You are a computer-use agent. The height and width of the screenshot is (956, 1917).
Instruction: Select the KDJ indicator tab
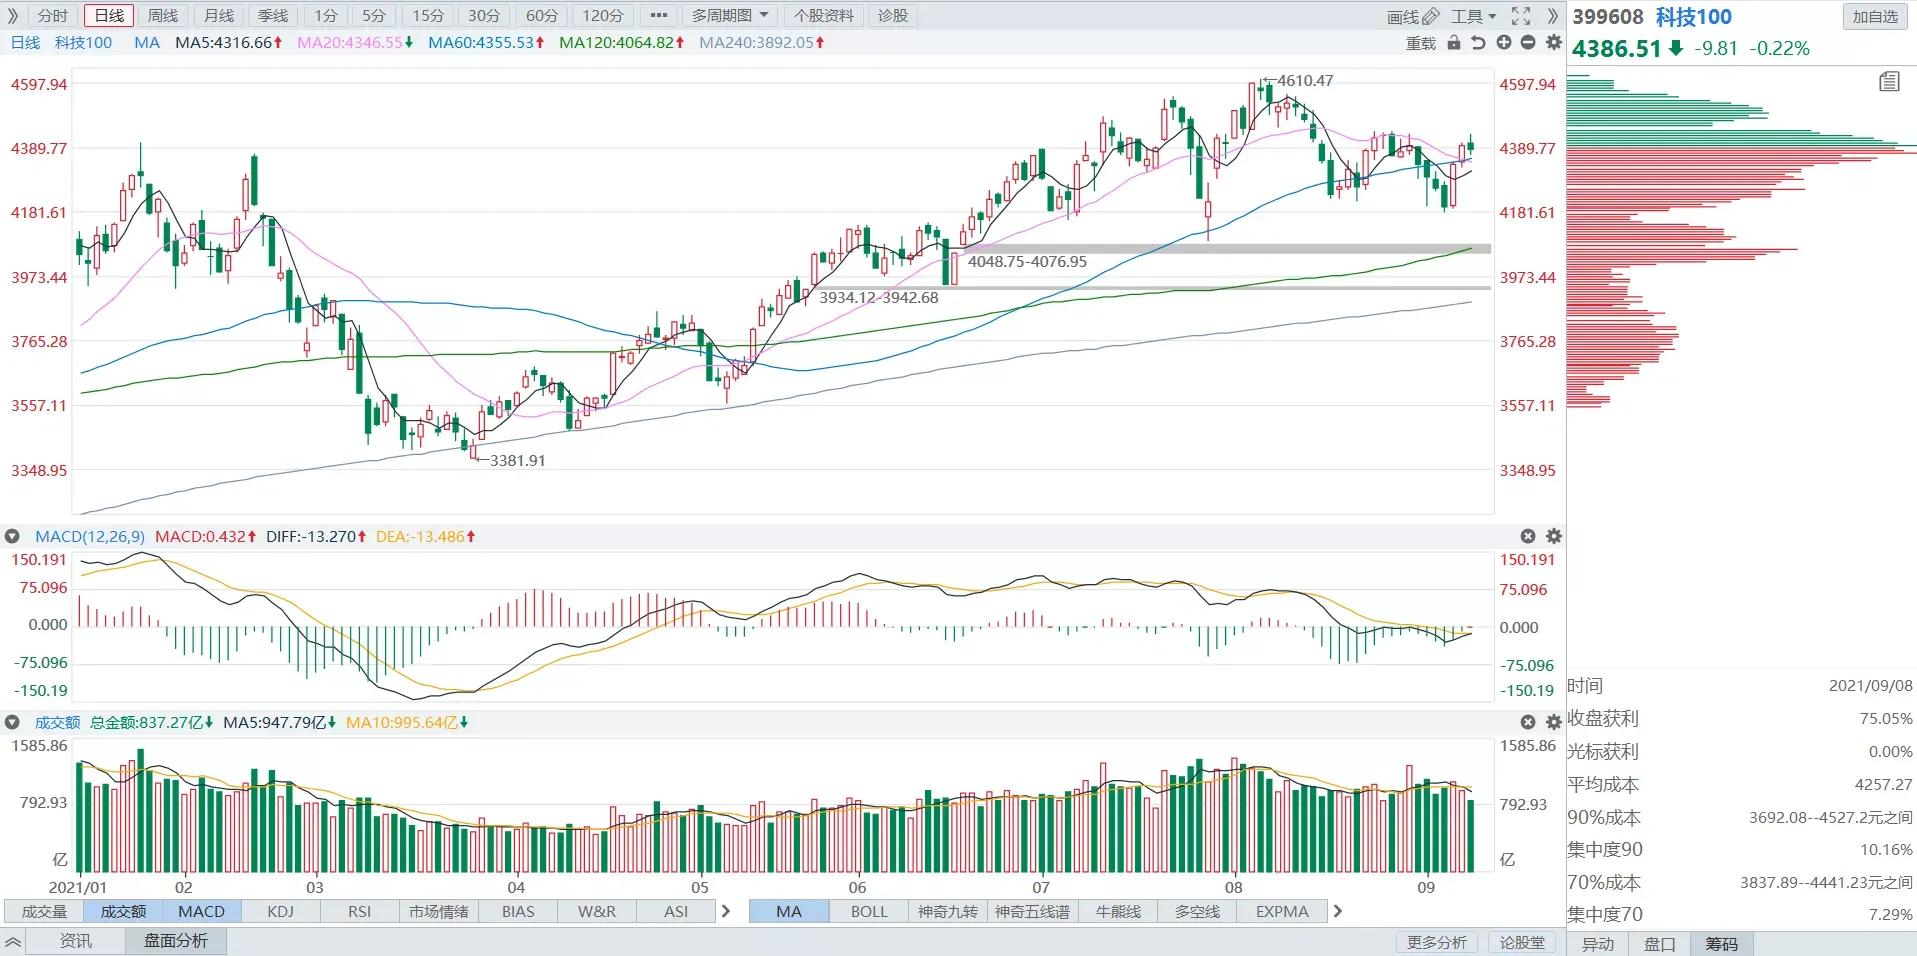click(x=281, y=911)
